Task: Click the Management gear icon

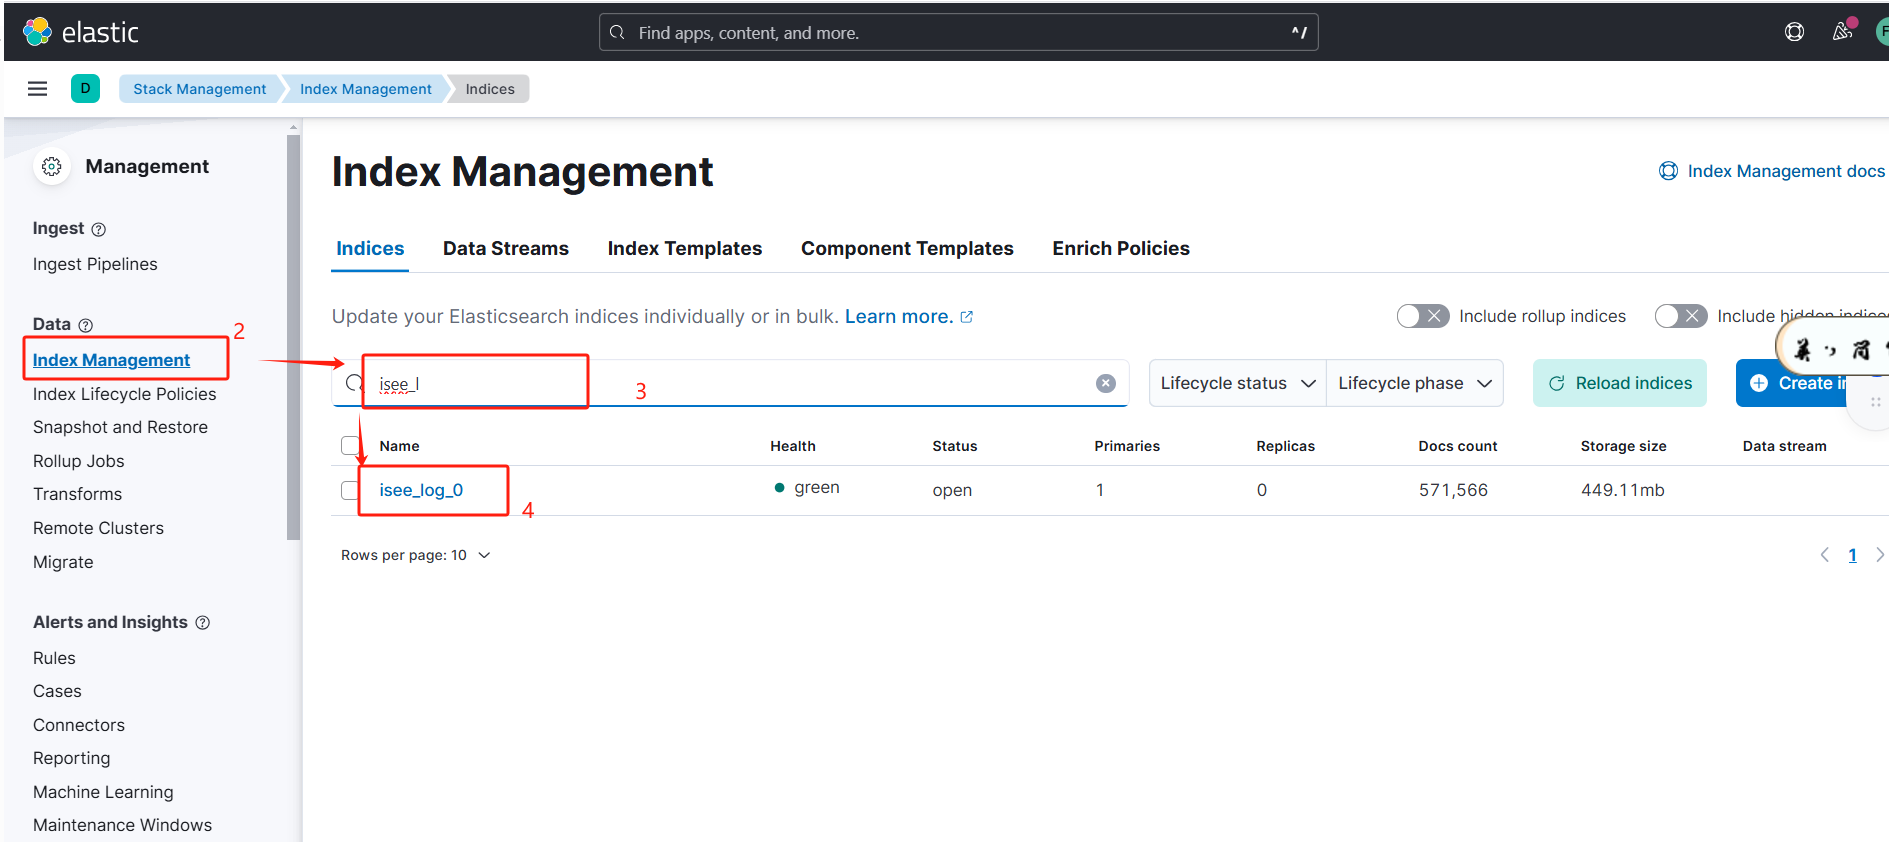Action: [52, 166]
